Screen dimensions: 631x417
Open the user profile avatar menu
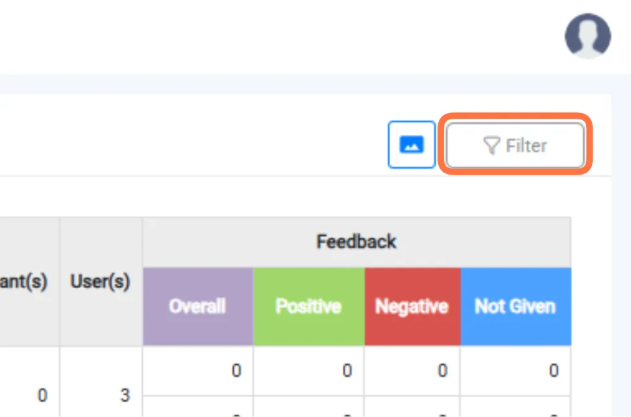point(588,36)
